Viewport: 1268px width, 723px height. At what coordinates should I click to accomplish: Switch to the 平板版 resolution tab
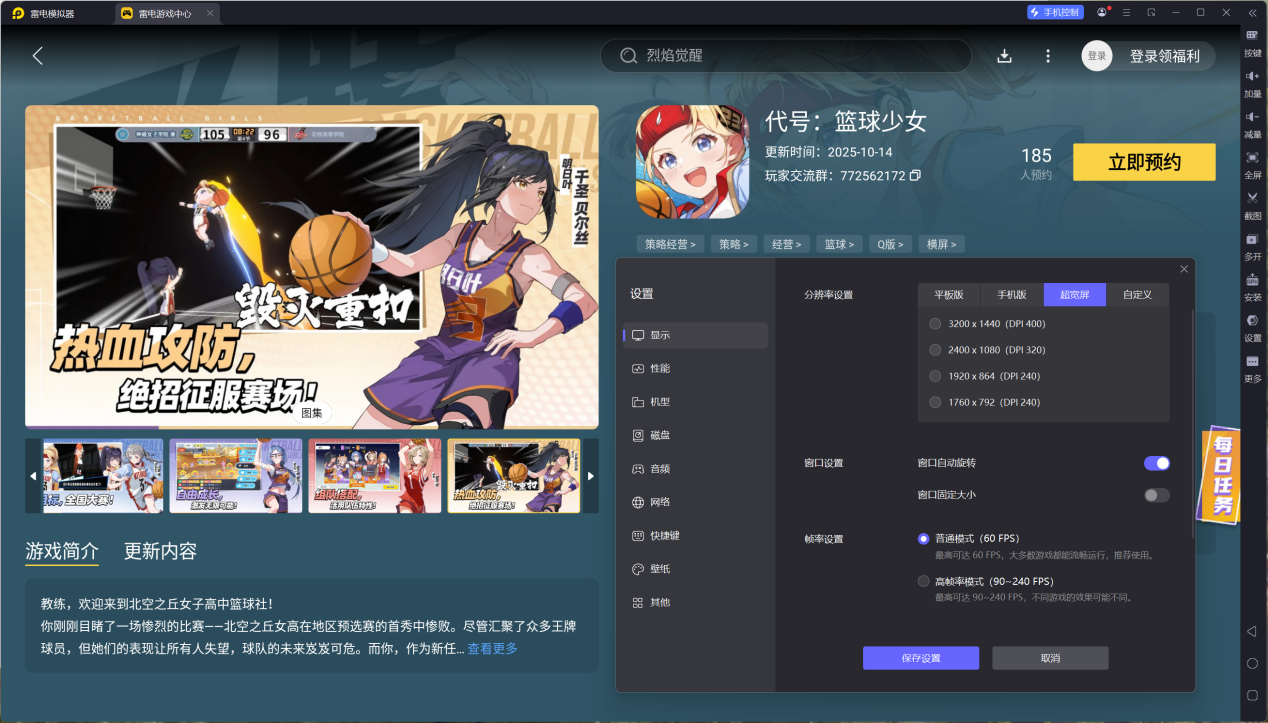coord(948,295)
